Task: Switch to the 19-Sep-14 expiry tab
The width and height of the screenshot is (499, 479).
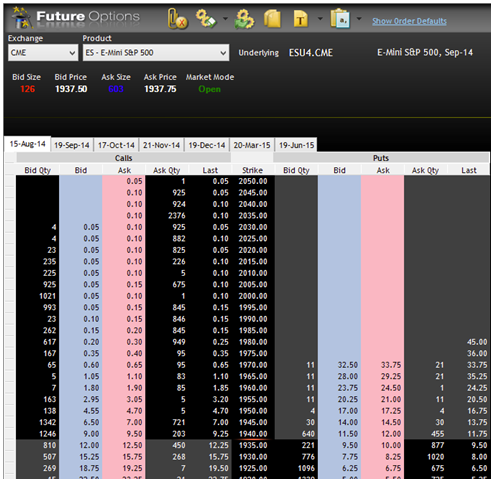Action: point(72,145)
